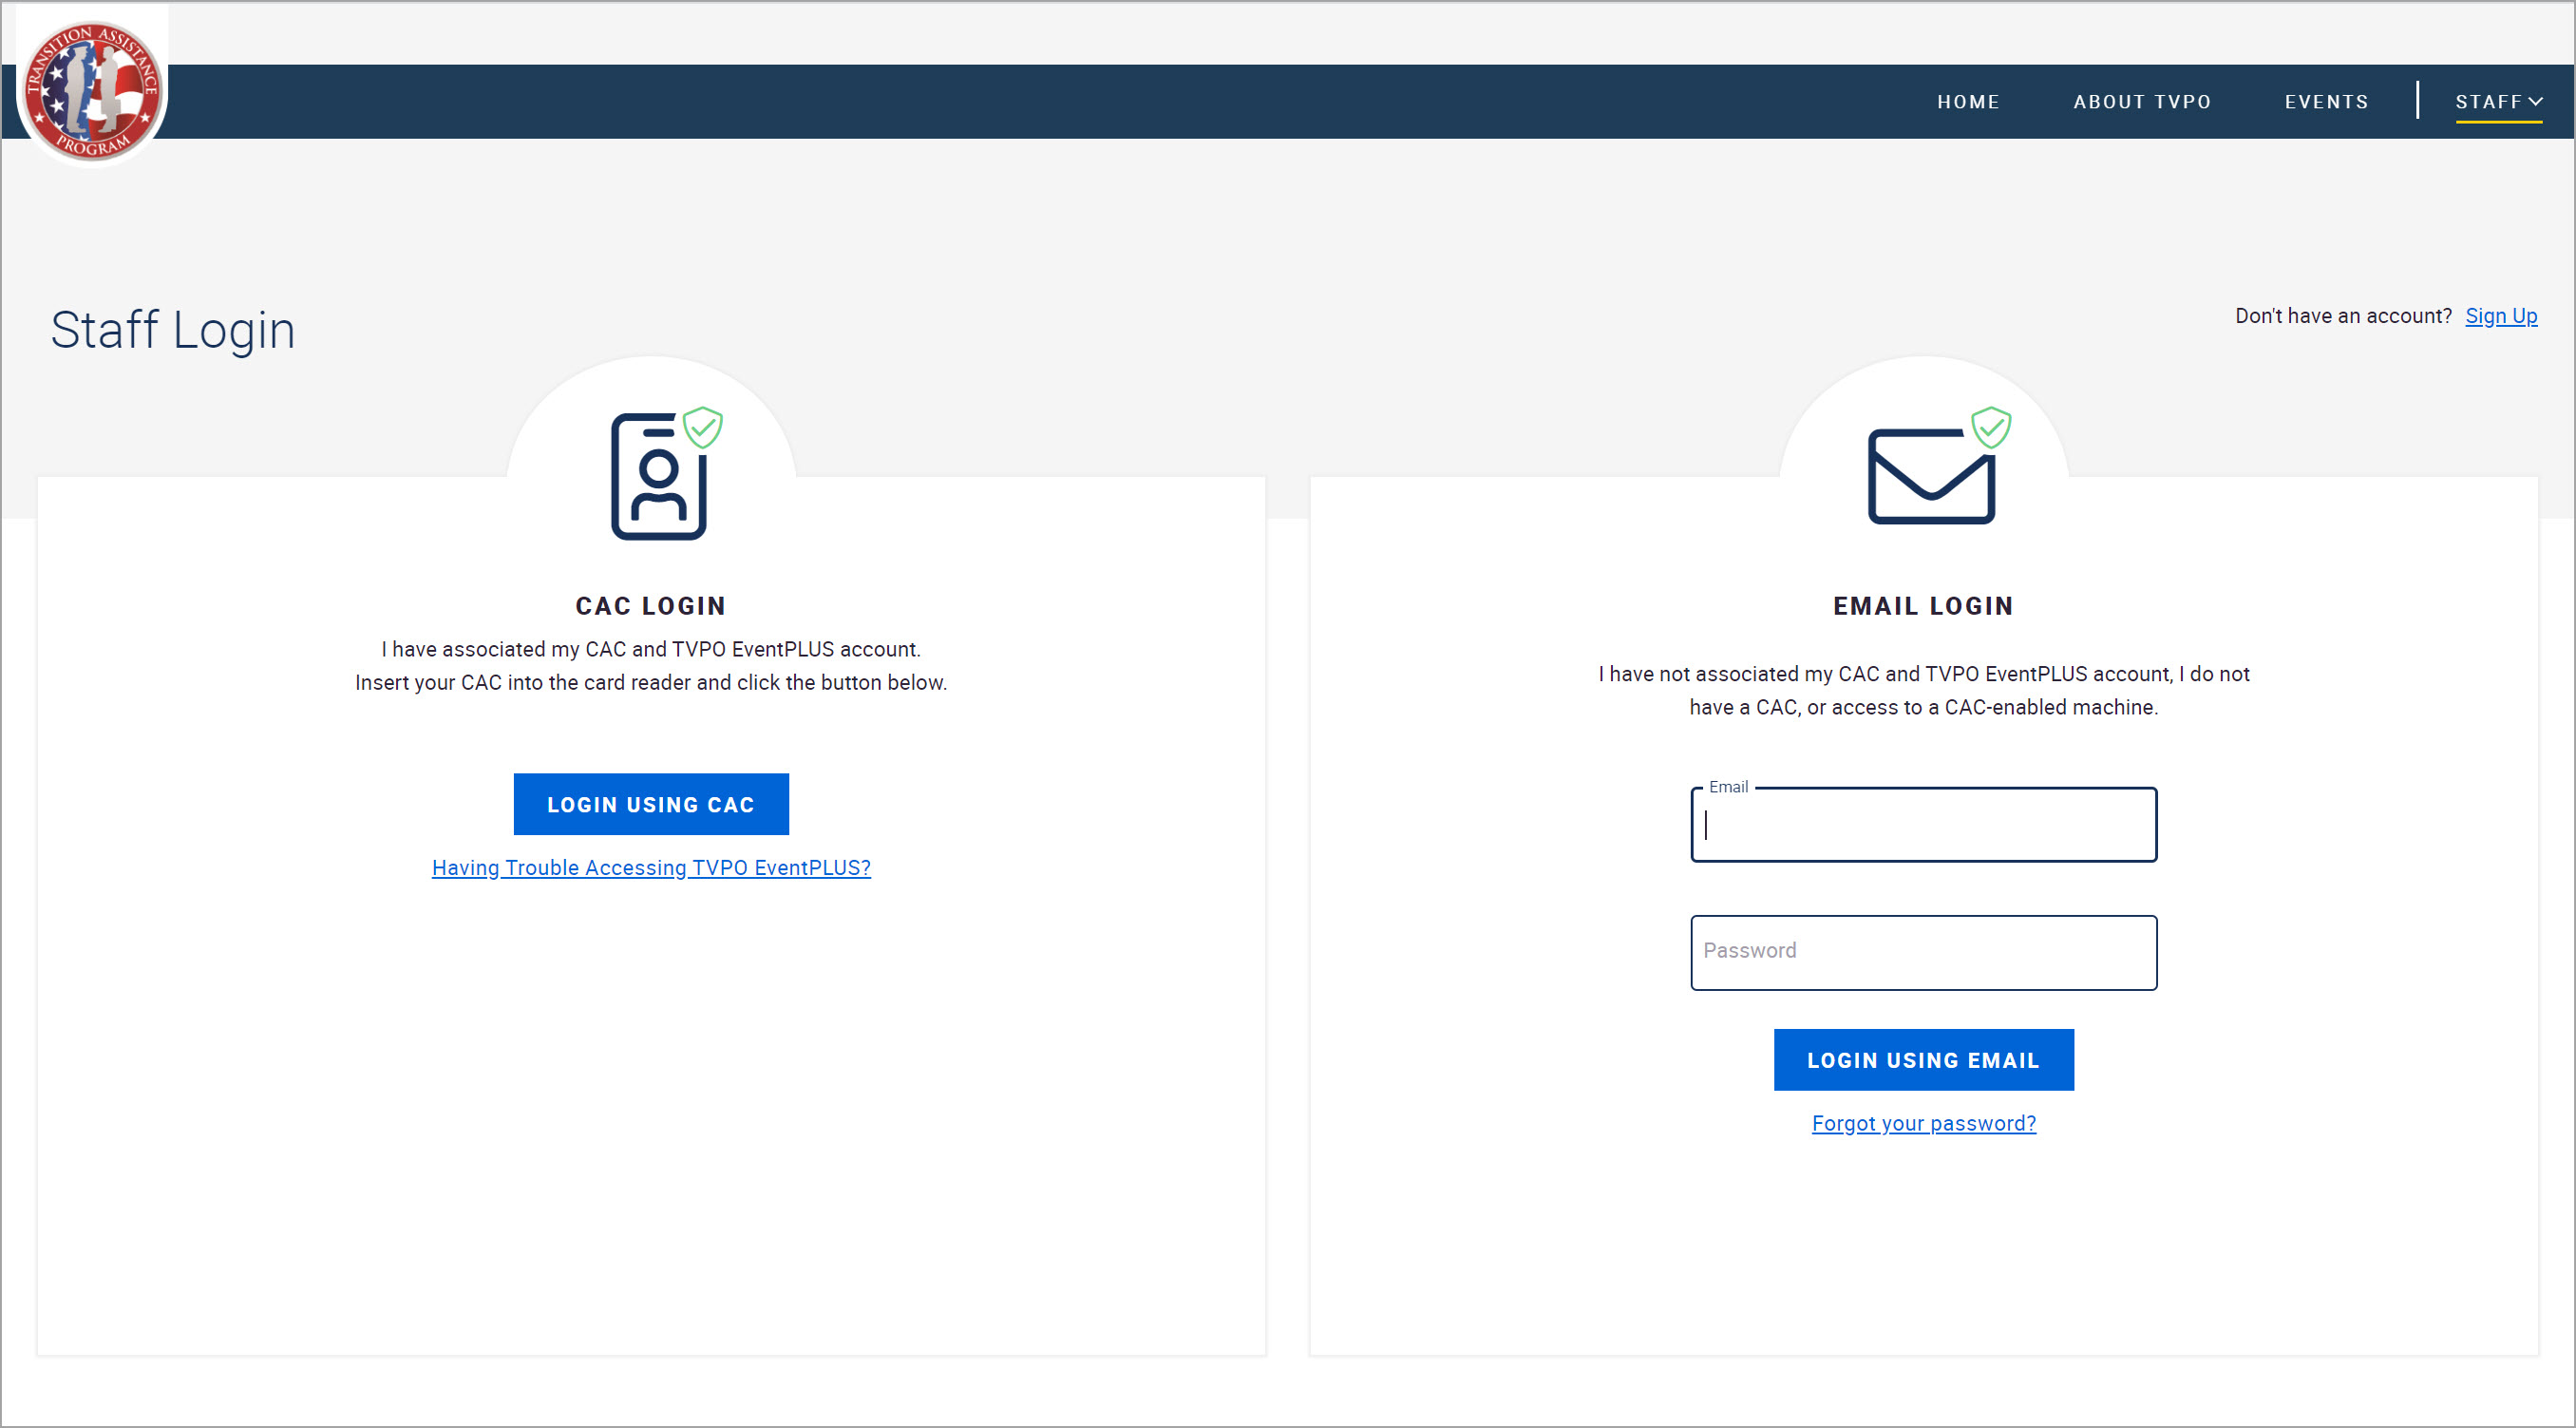The image size is (2576, 1428).
Task: Click the LOGIN USING CAC button
Action: [x=651, y=804]
